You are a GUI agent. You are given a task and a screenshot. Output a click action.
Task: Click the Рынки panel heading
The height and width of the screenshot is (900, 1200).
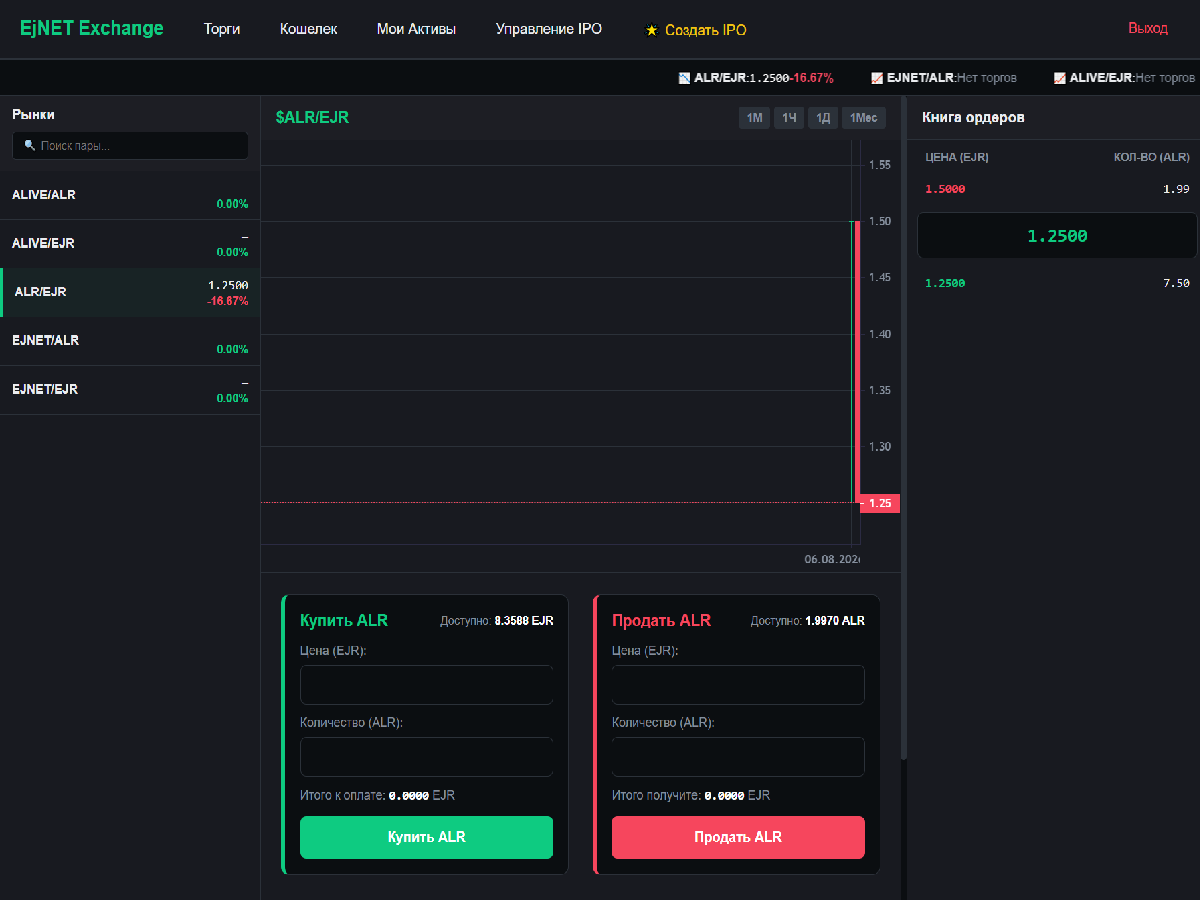(33, 115)
